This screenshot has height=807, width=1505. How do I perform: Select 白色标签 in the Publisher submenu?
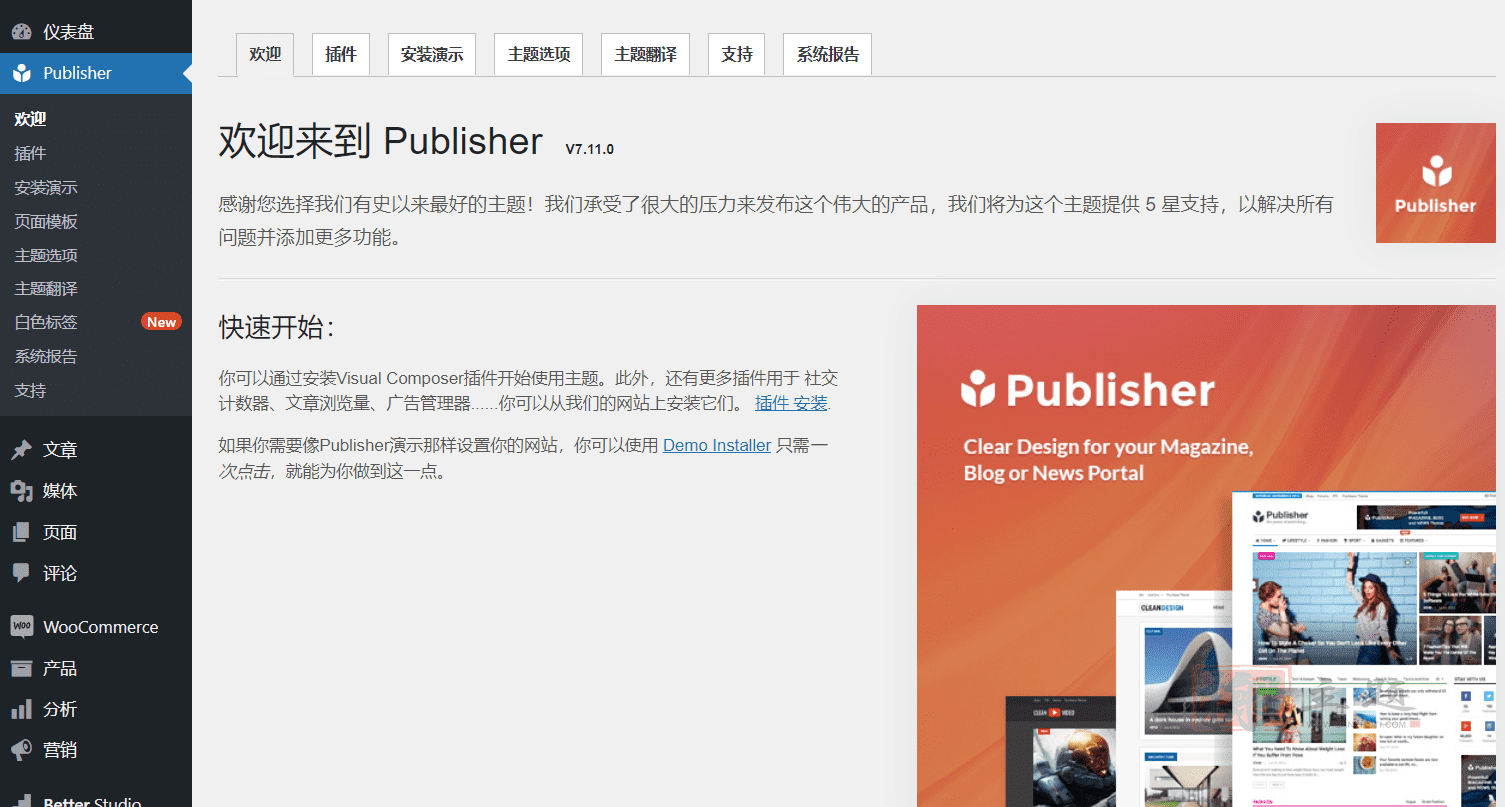click(46, 322)
